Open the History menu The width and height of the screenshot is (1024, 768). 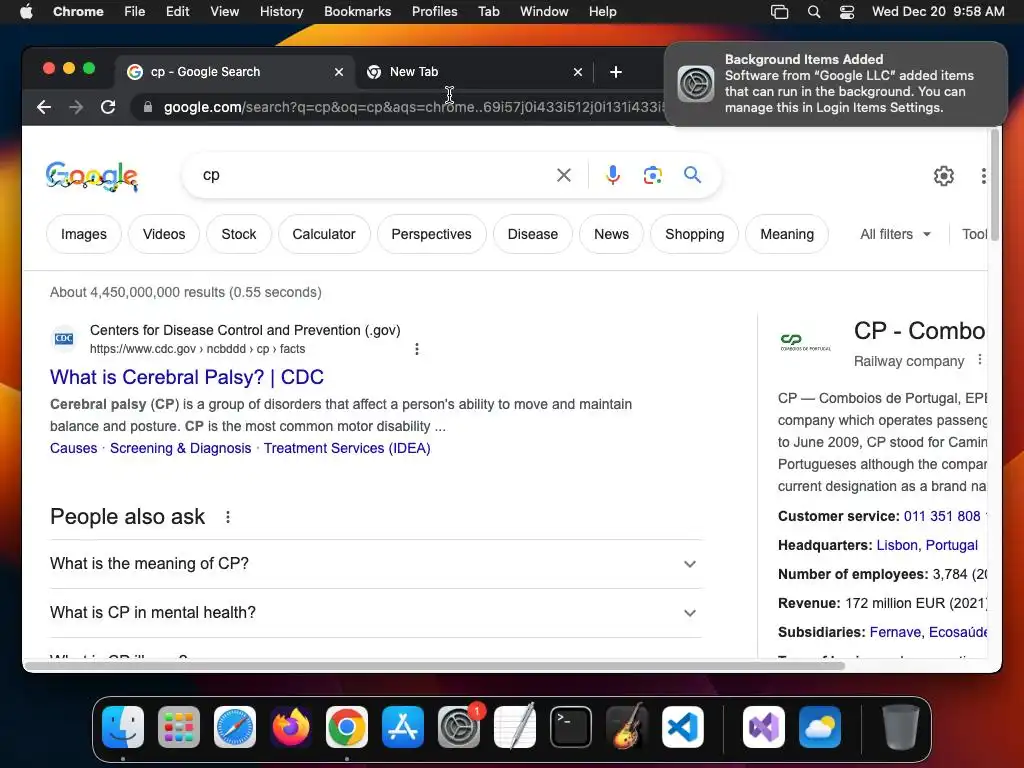tap(281, 12)
